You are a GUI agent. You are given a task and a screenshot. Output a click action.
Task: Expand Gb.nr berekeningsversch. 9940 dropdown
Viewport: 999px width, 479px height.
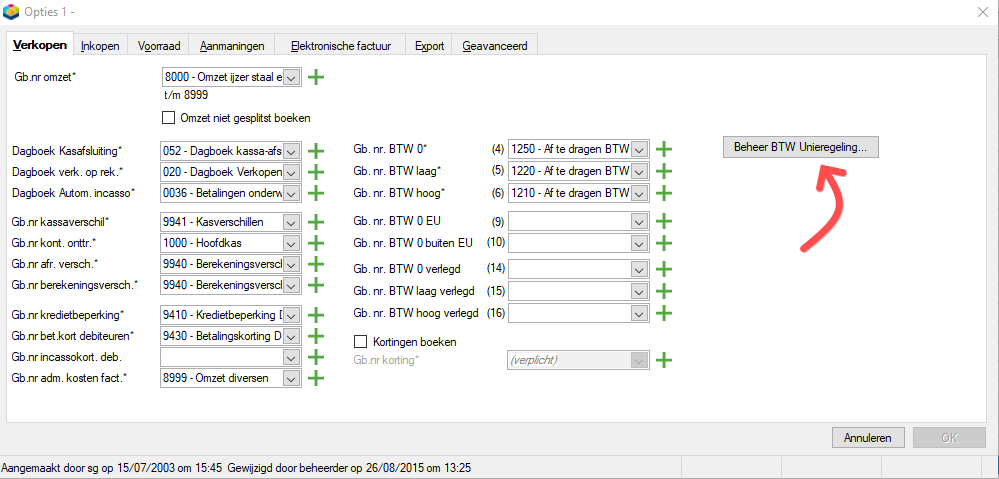pos(291,284)
